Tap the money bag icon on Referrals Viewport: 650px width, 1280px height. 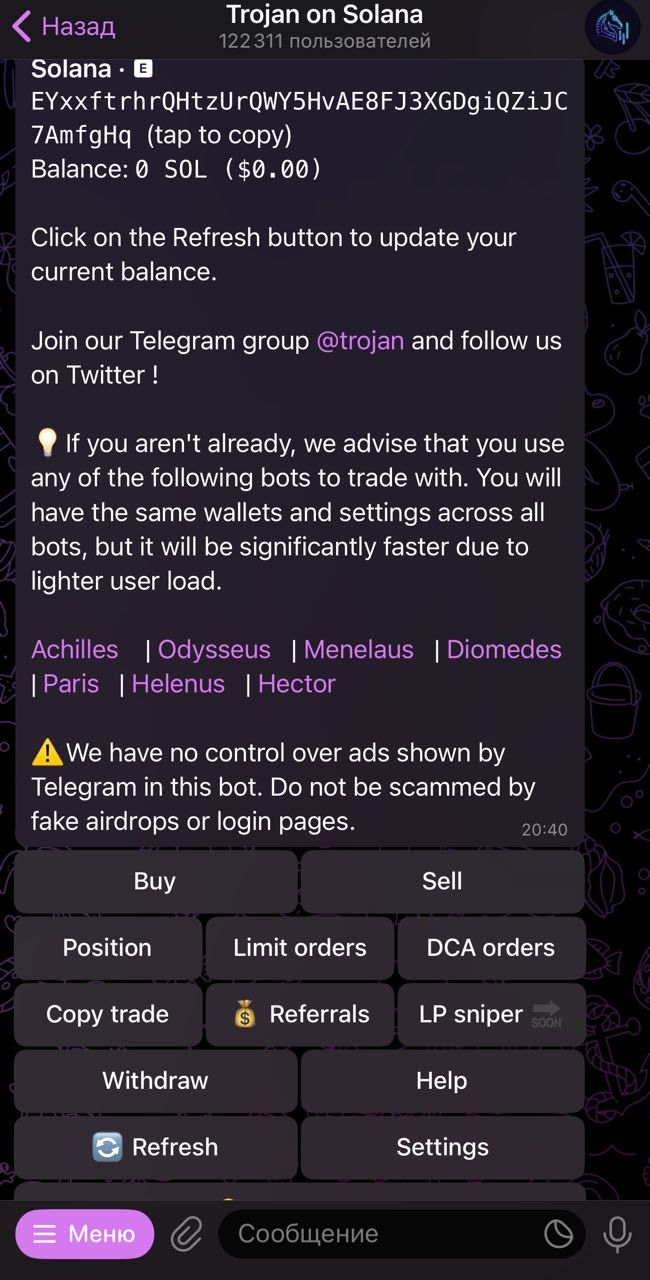(x=243, y=1014)
